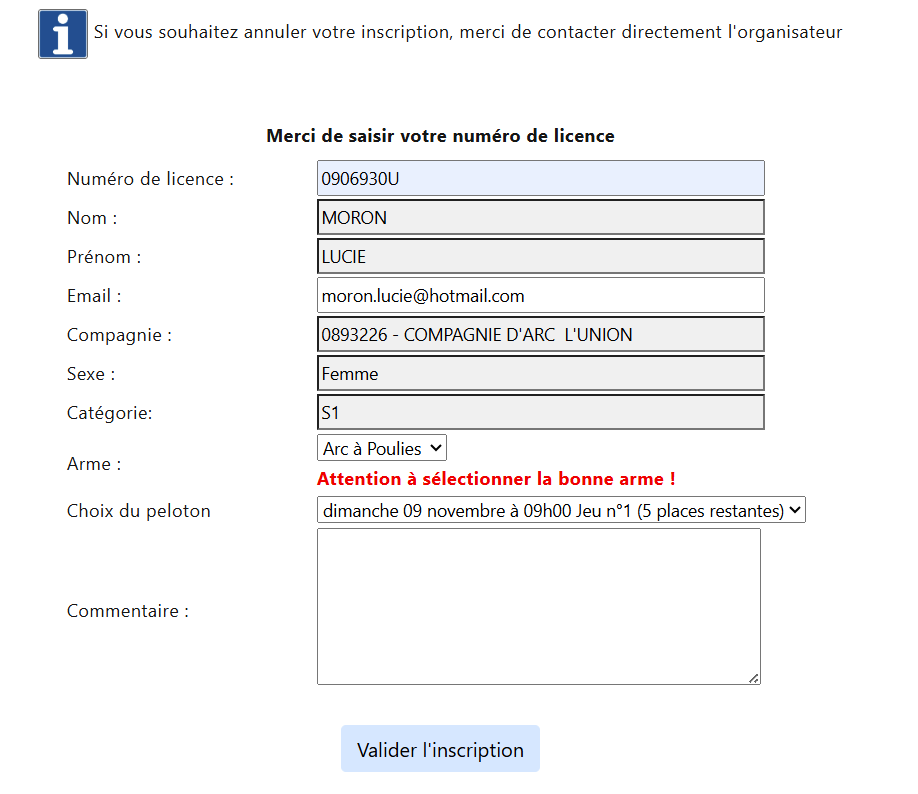
Task: Click the textarea resize handle
Action: [x=754, y=678]
